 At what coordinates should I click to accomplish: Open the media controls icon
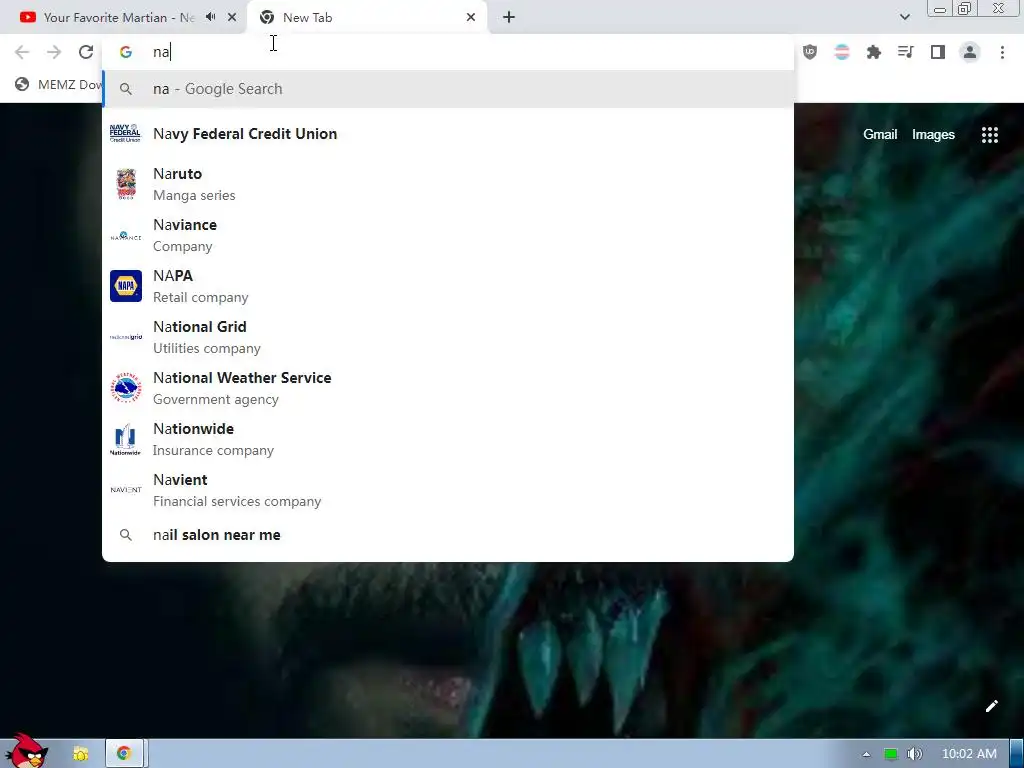click(906, 52)
